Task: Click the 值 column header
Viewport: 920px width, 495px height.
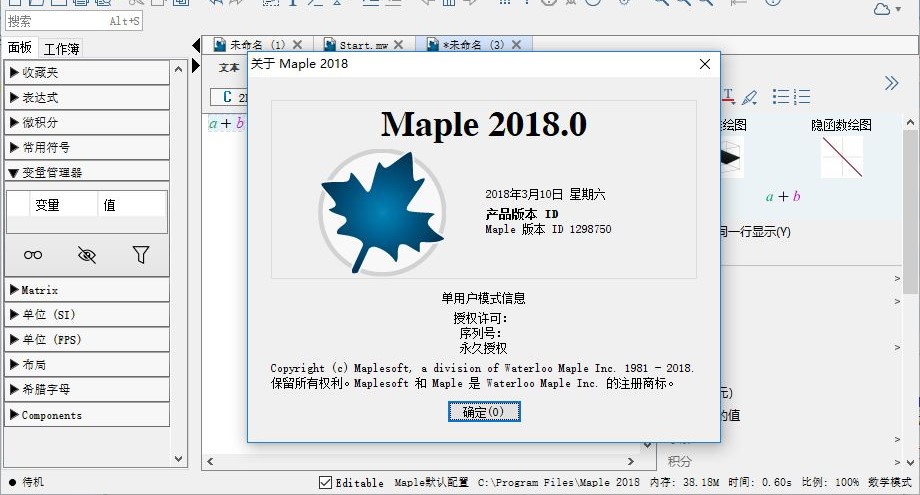Action: (132, 205)
